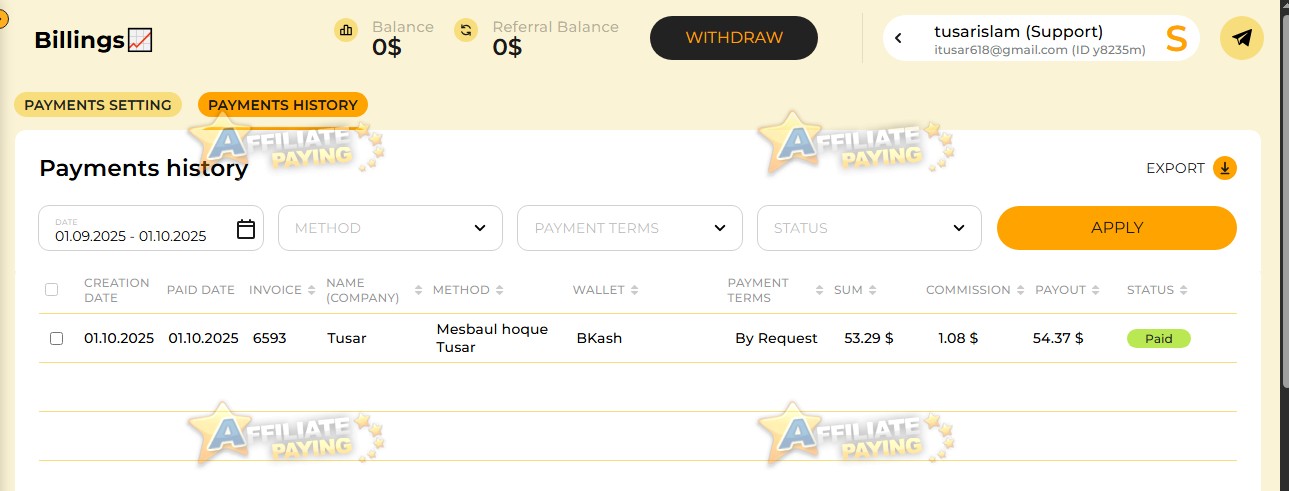Viewport: 1289px width, 491px height.
Task: Open the calendar icon in date field
Action: (246, 229)
